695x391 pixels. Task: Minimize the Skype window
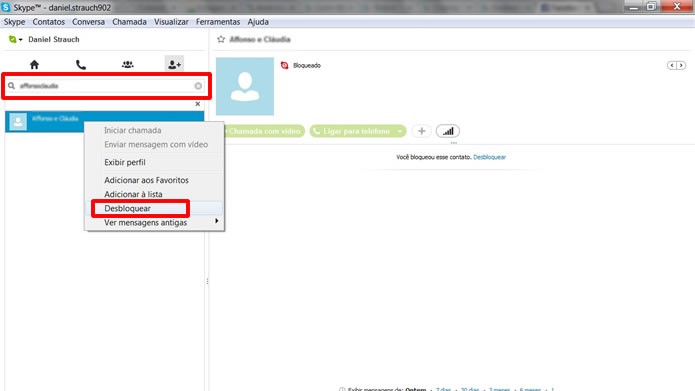coord(634,6)
